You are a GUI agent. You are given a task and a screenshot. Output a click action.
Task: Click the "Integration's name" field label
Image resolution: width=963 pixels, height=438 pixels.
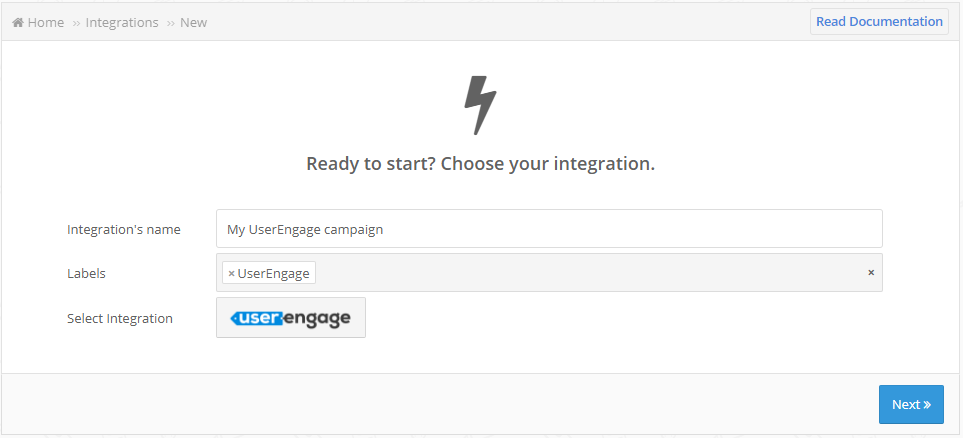pyautogui.click(x=123, y=230)
